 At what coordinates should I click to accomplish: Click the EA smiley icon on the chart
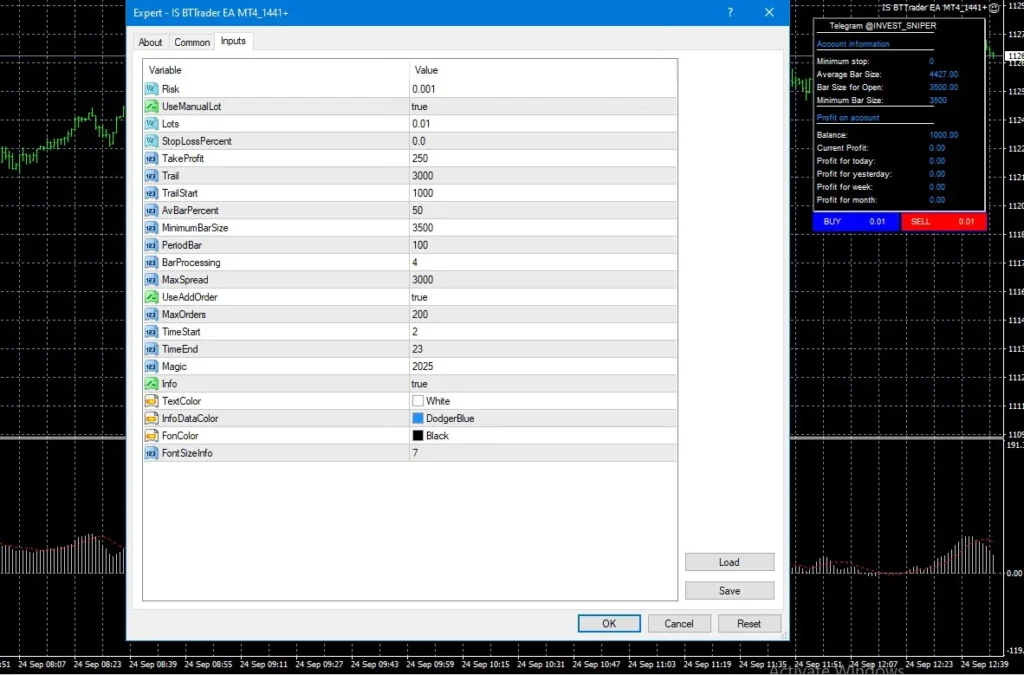coord(995,8)
